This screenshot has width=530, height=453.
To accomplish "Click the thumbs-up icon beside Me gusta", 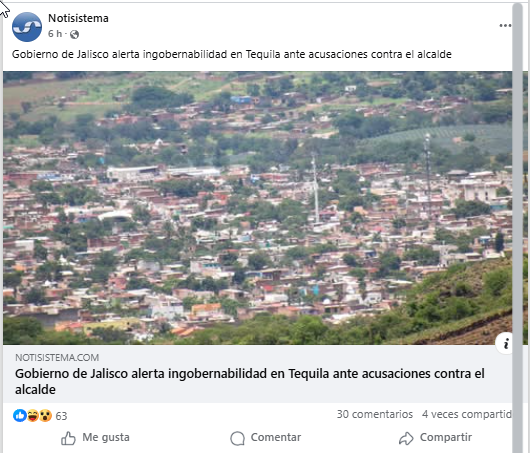I will coord(68,438).
